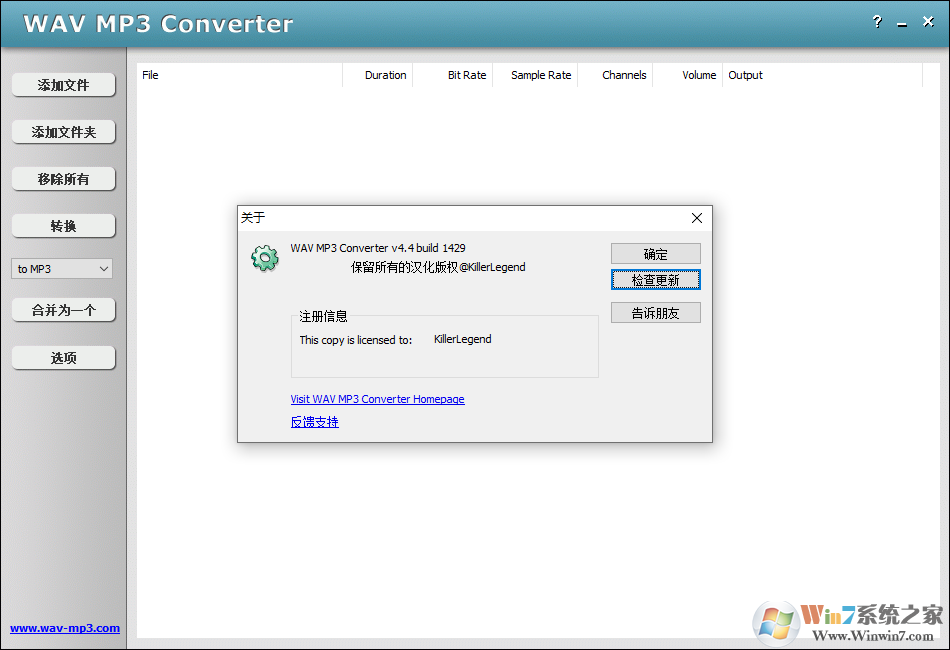Screen dimensions: 950x650
Task: Sort by the Sample Rate column header
Action: (535, 75)
